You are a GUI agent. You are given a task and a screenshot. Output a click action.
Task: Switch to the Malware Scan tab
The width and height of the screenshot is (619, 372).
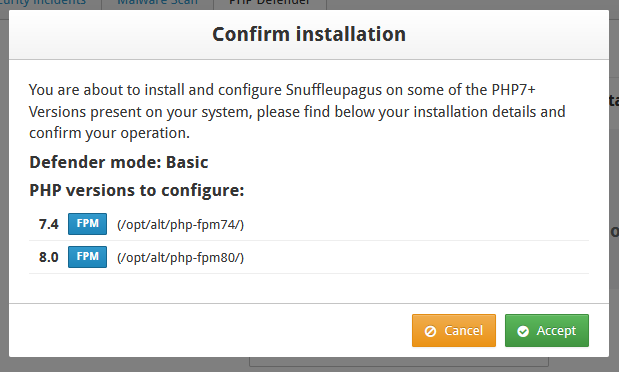coord(158,3)
